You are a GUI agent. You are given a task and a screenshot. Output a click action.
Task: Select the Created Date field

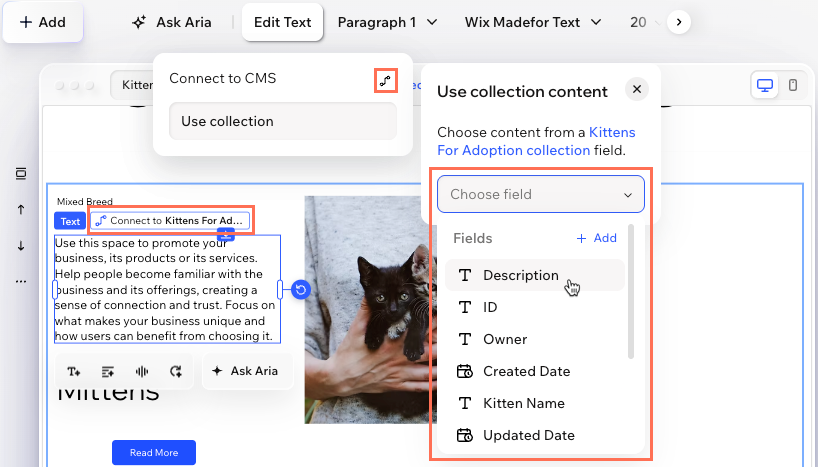[x=535, y=371]
